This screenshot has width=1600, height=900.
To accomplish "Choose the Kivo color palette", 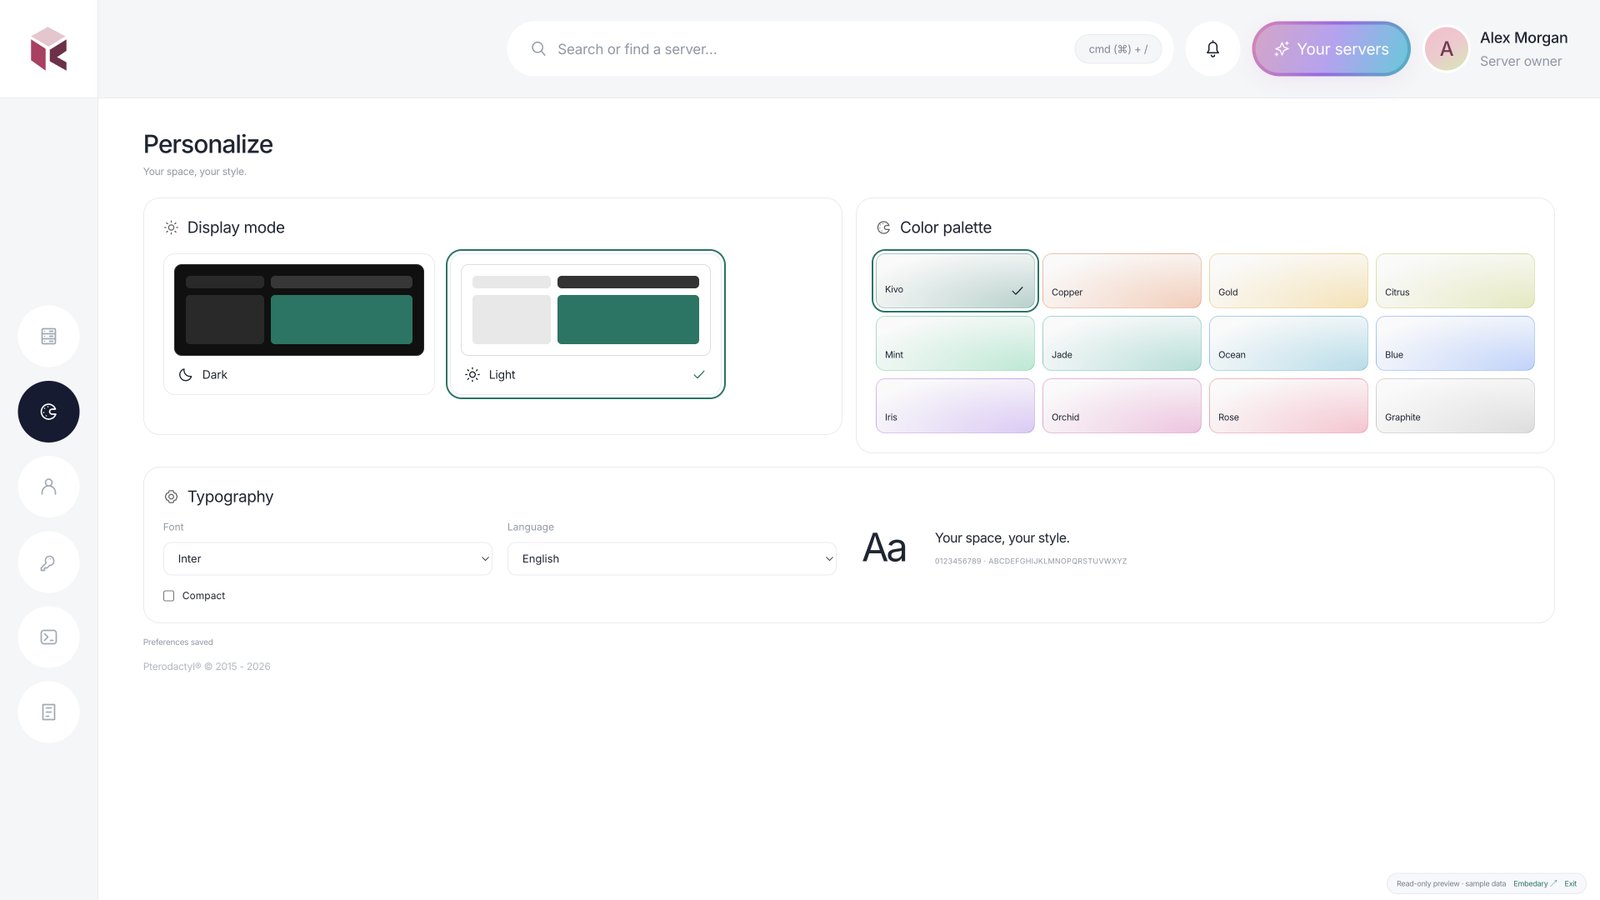I will tap(955, 281).
